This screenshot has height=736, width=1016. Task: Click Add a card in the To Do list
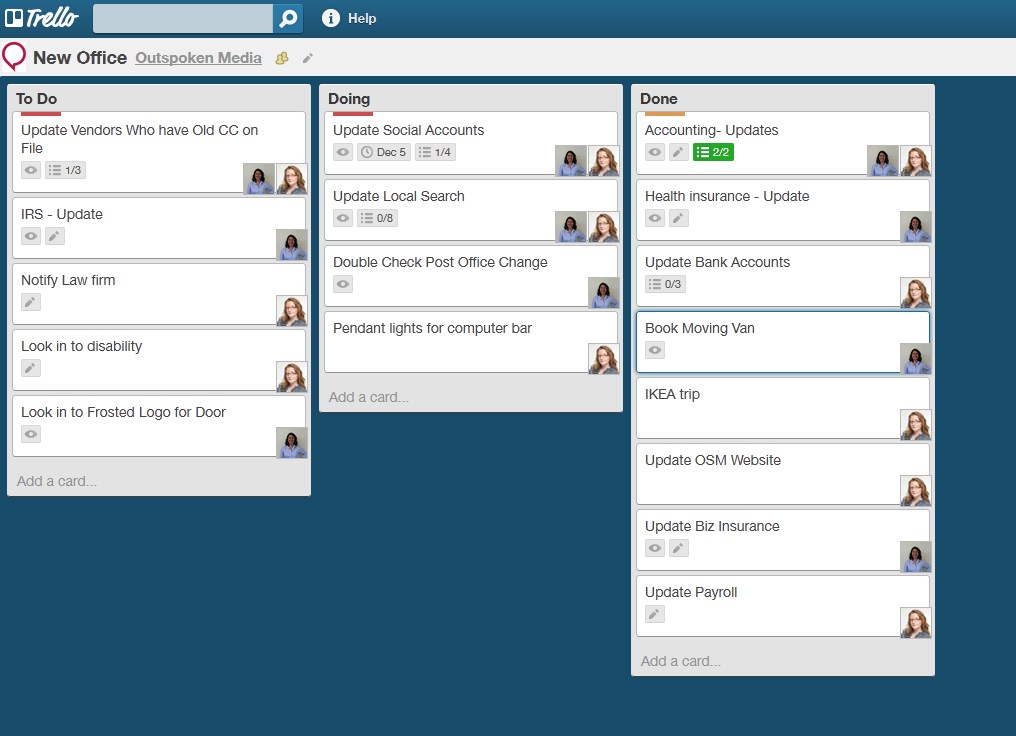57,481
